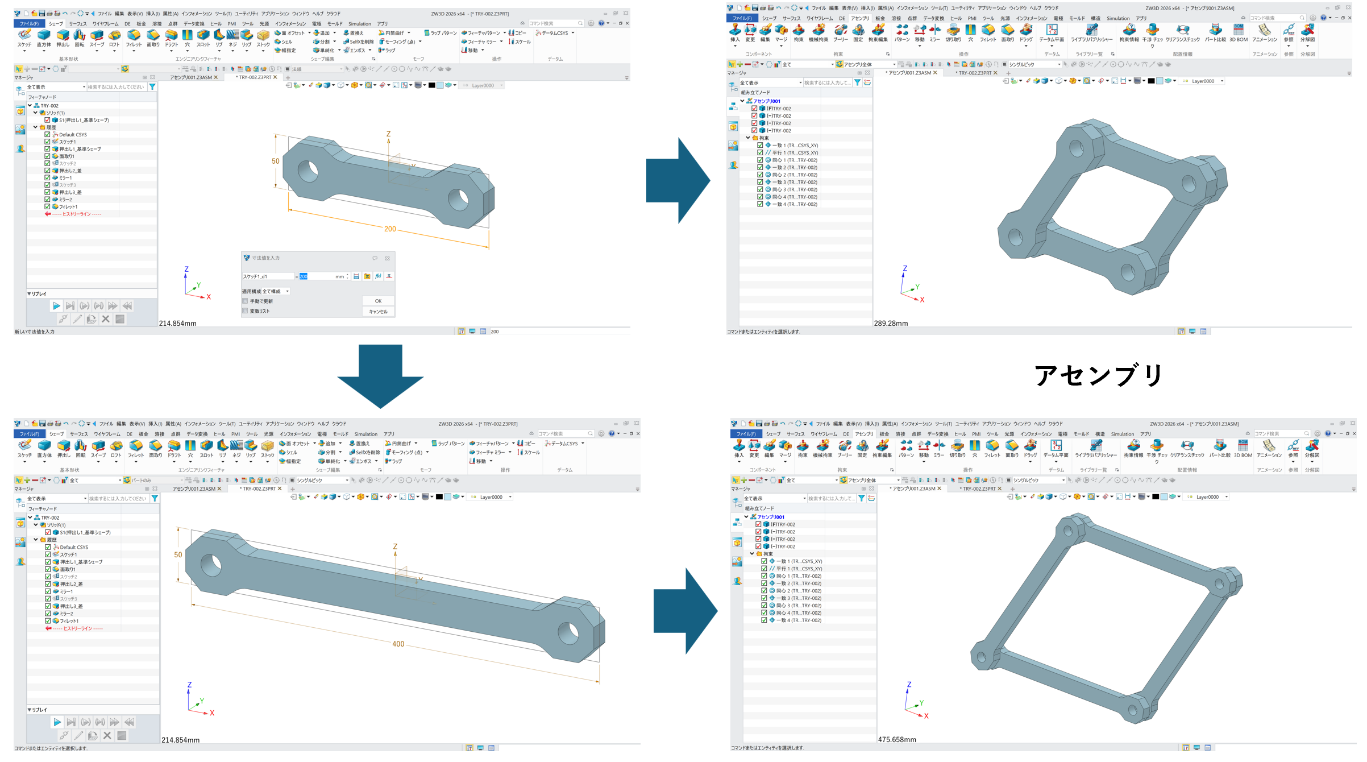Open ファイル(F) tab in the 200 mm part window
The height and width of the screenshot is (762, 1367).
coord(29,23)
